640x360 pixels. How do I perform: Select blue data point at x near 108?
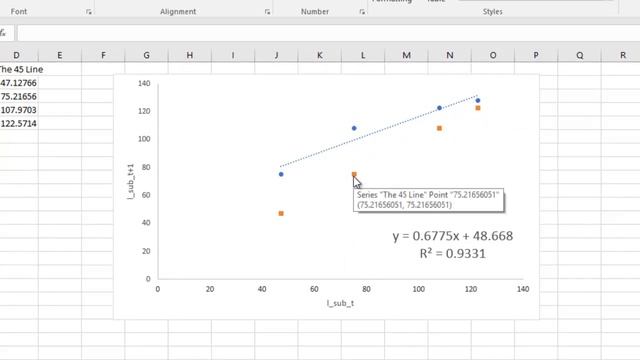click(x=440, y=108)
